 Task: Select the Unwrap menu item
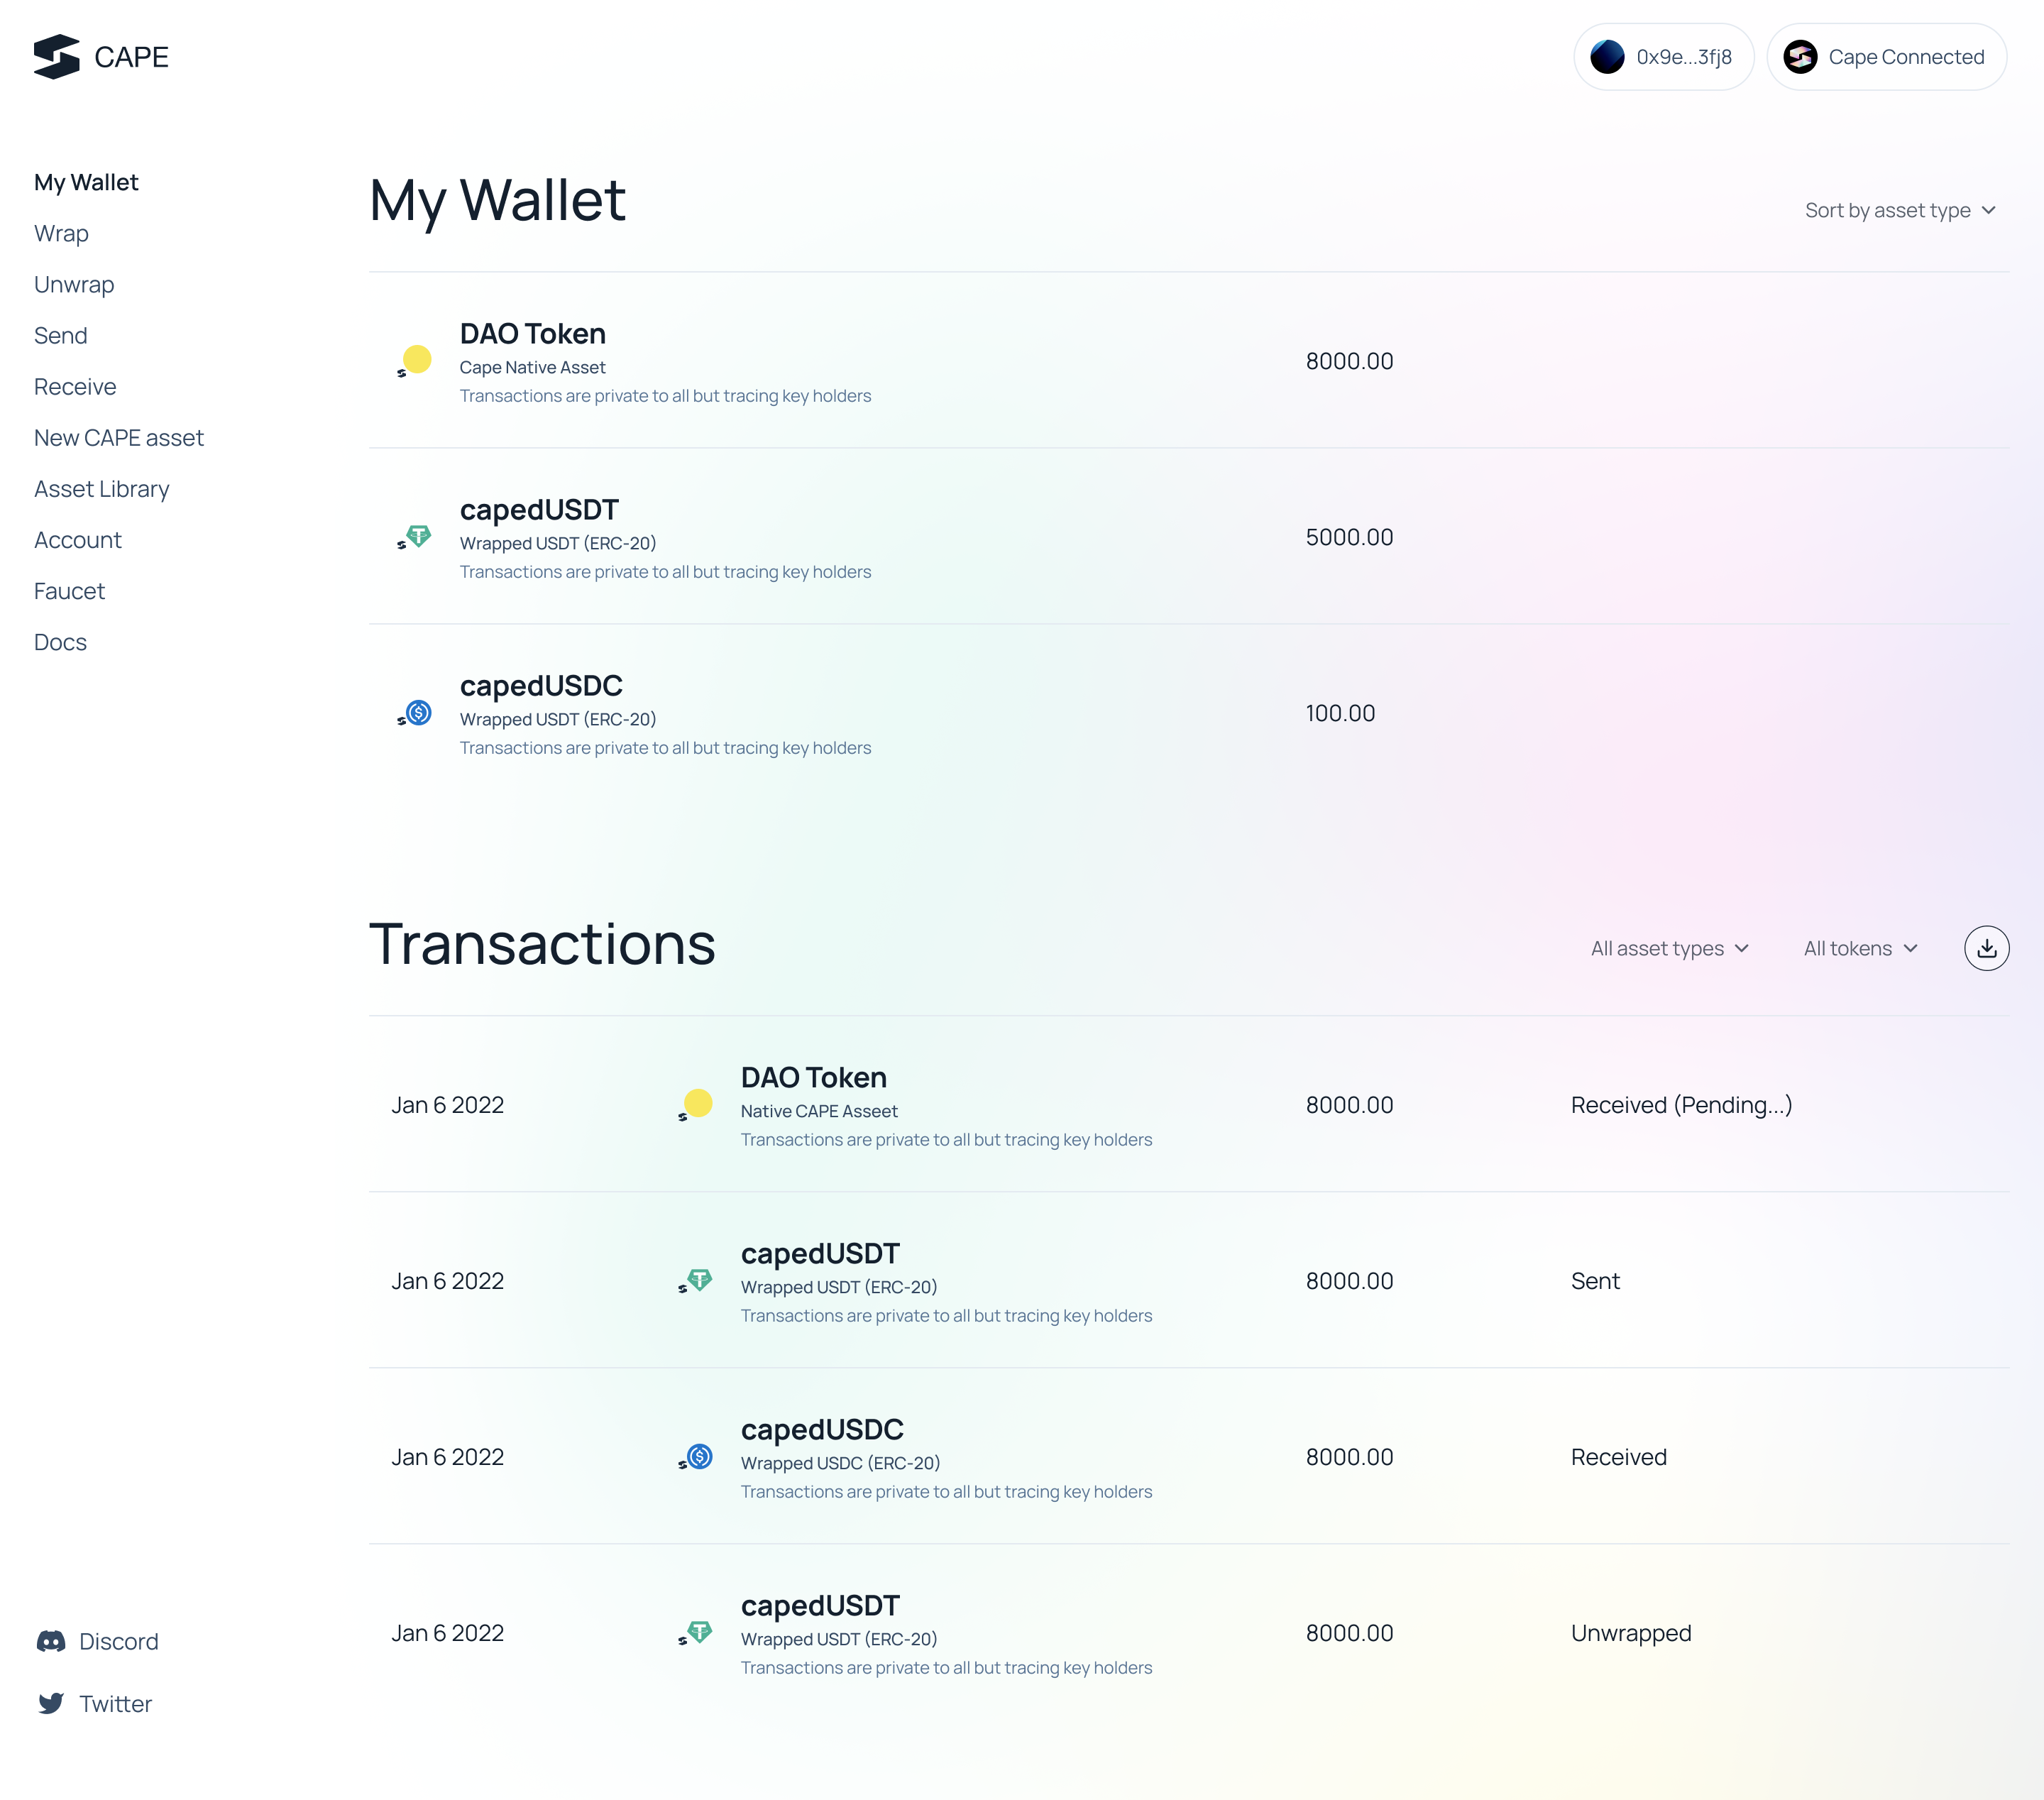(x=75, y=282)
